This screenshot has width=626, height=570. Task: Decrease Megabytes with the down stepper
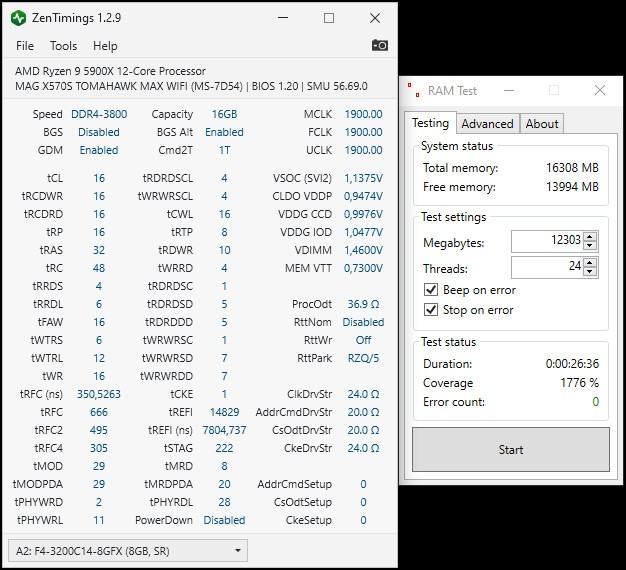(590, 245)
